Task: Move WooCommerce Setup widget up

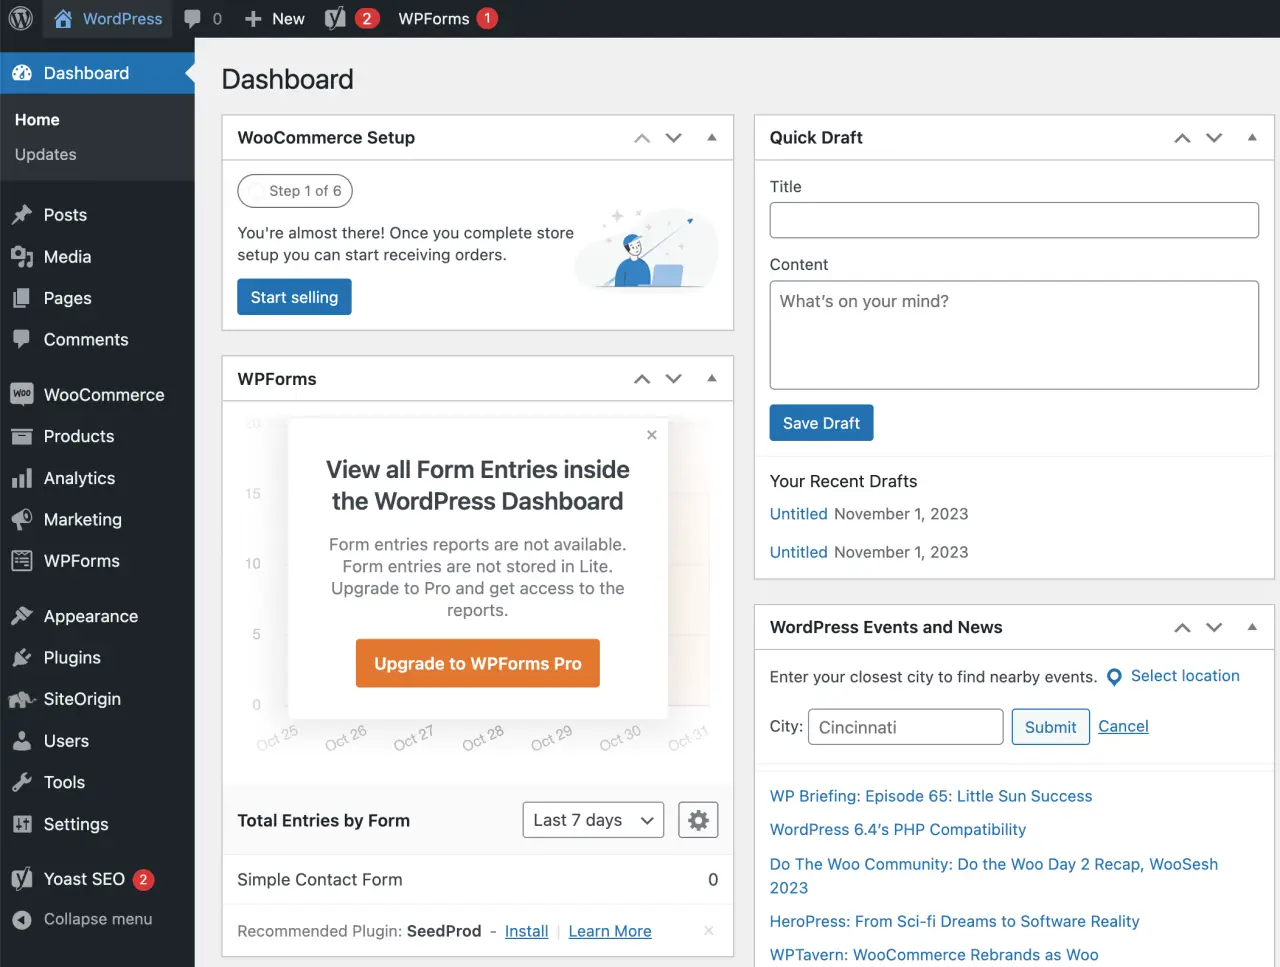Action: (642, 138)
